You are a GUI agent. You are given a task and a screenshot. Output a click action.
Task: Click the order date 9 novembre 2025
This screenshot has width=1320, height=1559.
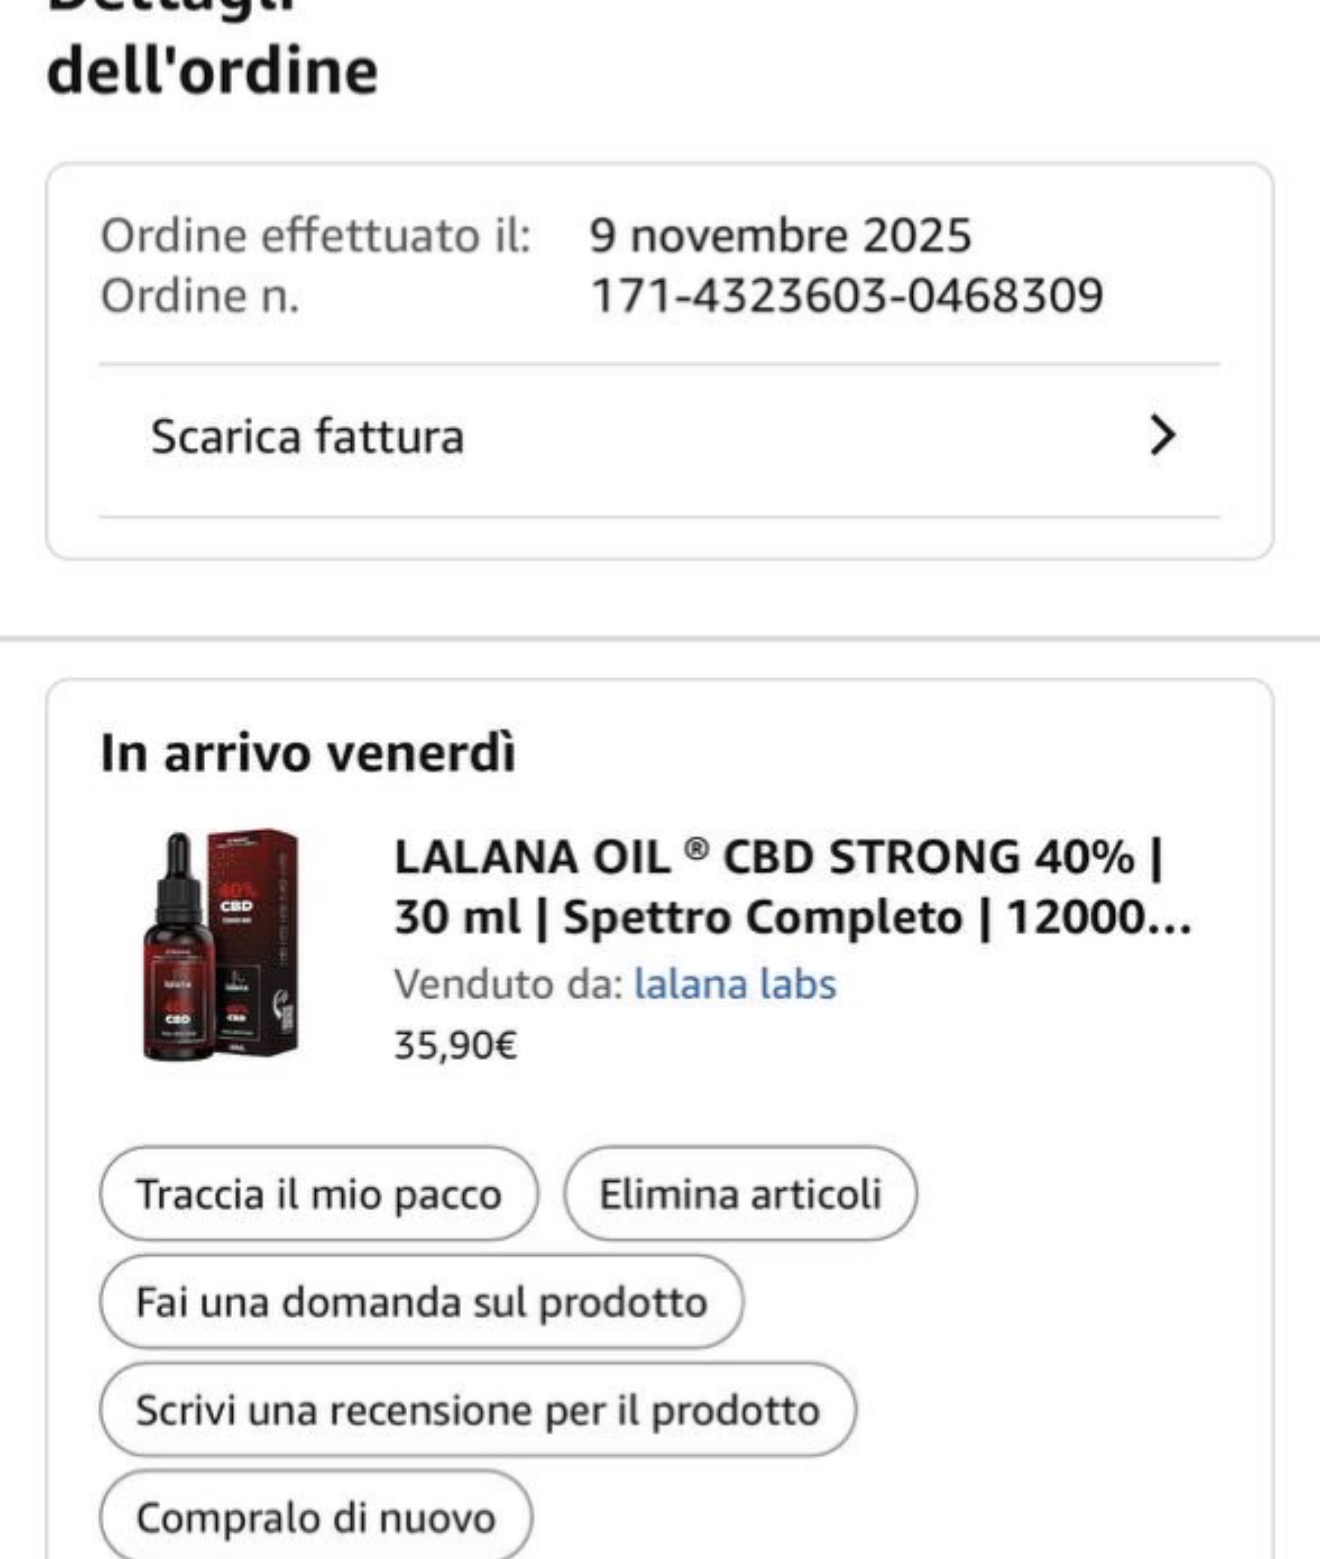point(780,236)
